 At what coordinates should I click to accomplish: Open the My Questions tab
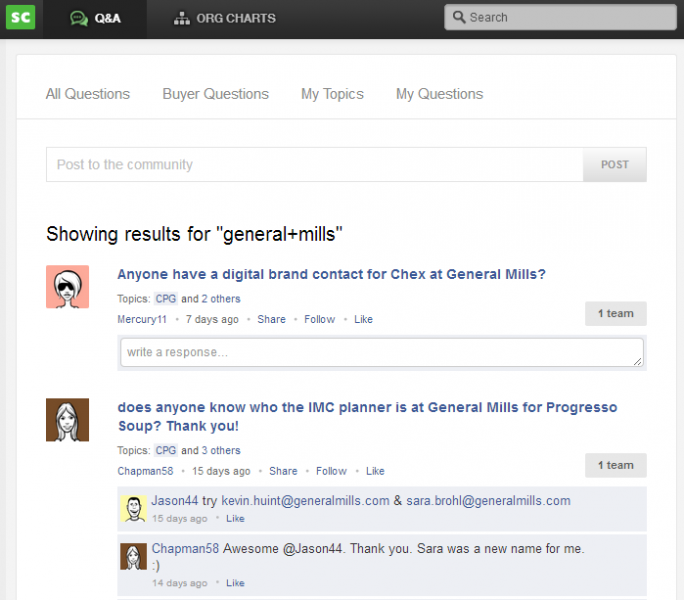click(440, 94)
